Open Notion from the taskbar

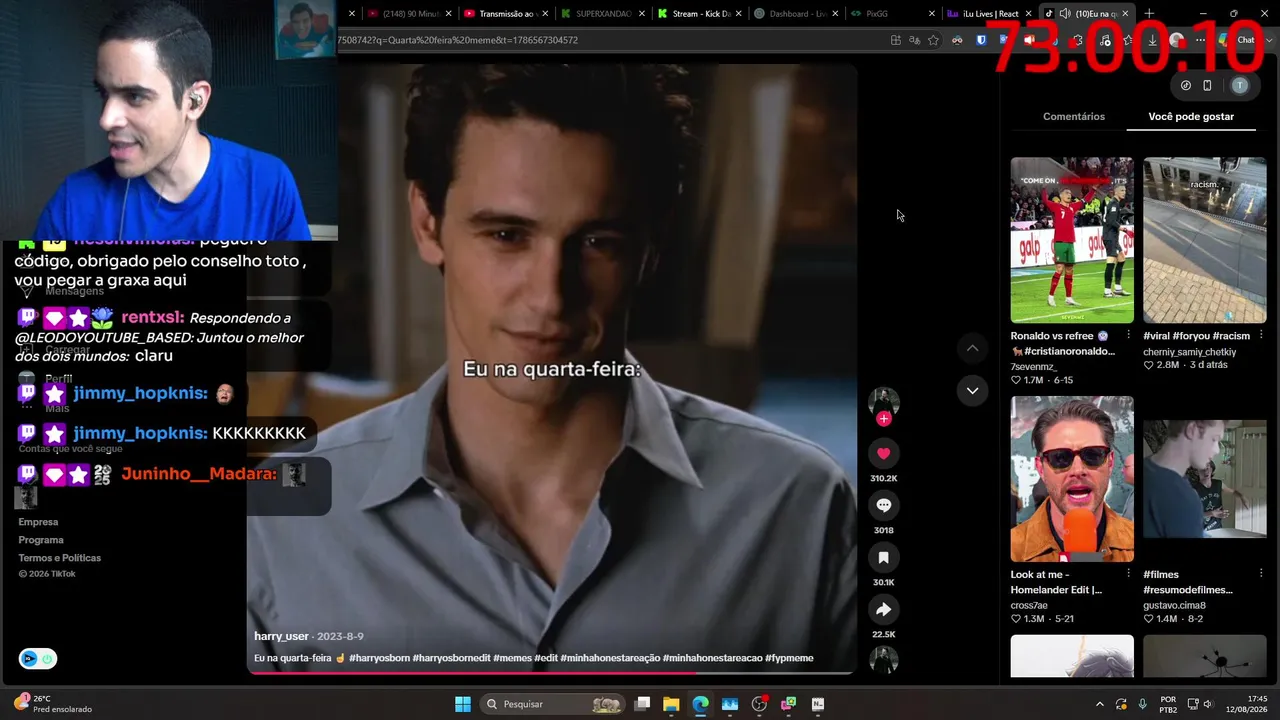[818, 704]
